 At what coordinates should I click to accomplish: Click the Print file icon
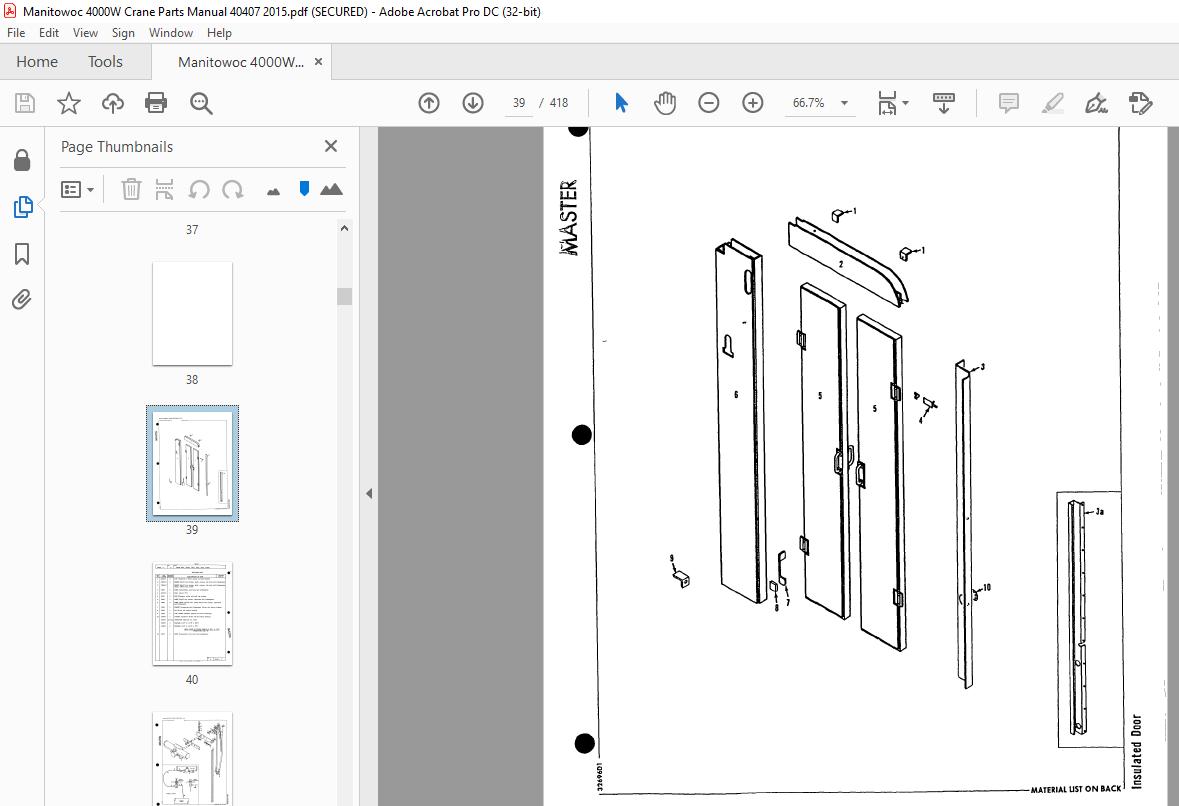pyautogui.click(x=156, y=103)
